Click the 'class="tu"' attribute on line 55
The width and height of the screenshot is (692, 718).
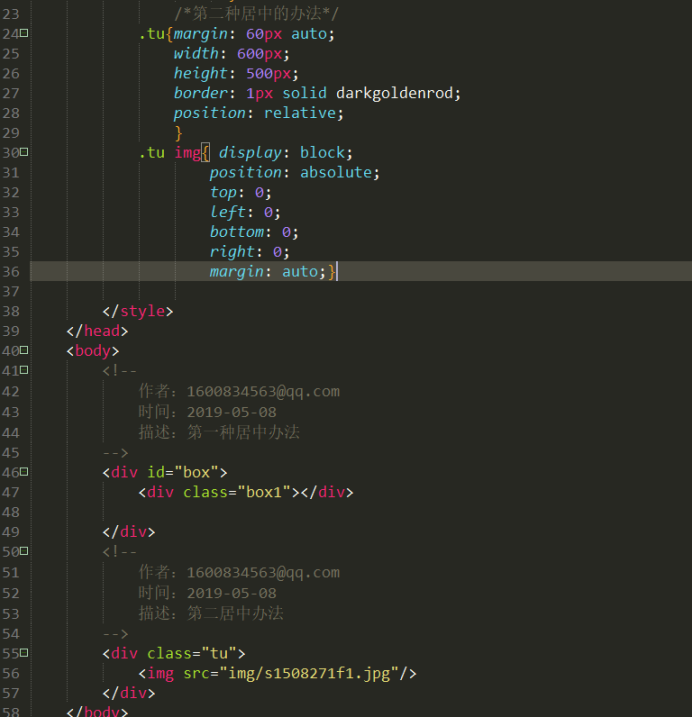click(x=192, y=653)
